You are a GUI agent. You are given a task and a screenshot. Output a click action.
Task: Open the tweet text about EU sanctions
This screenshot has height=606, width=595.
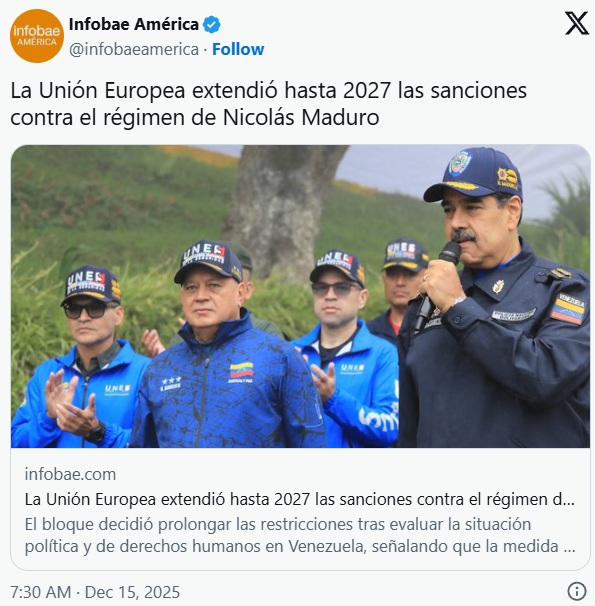pyautogui.click(x=269, y=104)
